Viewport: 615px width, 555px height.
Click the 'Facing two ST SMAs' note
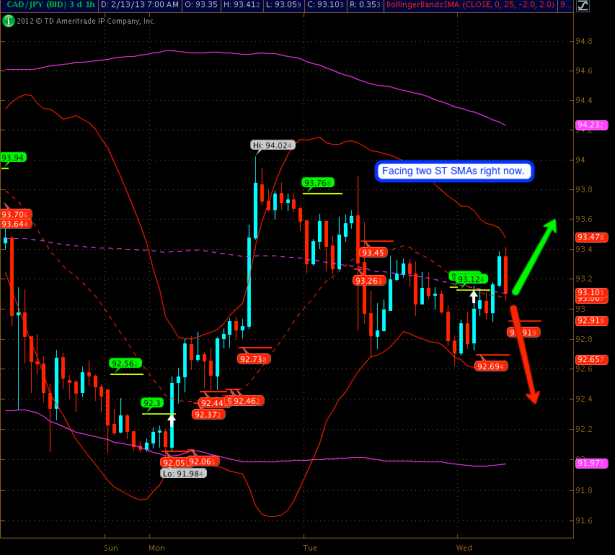[x=454, y=171]
